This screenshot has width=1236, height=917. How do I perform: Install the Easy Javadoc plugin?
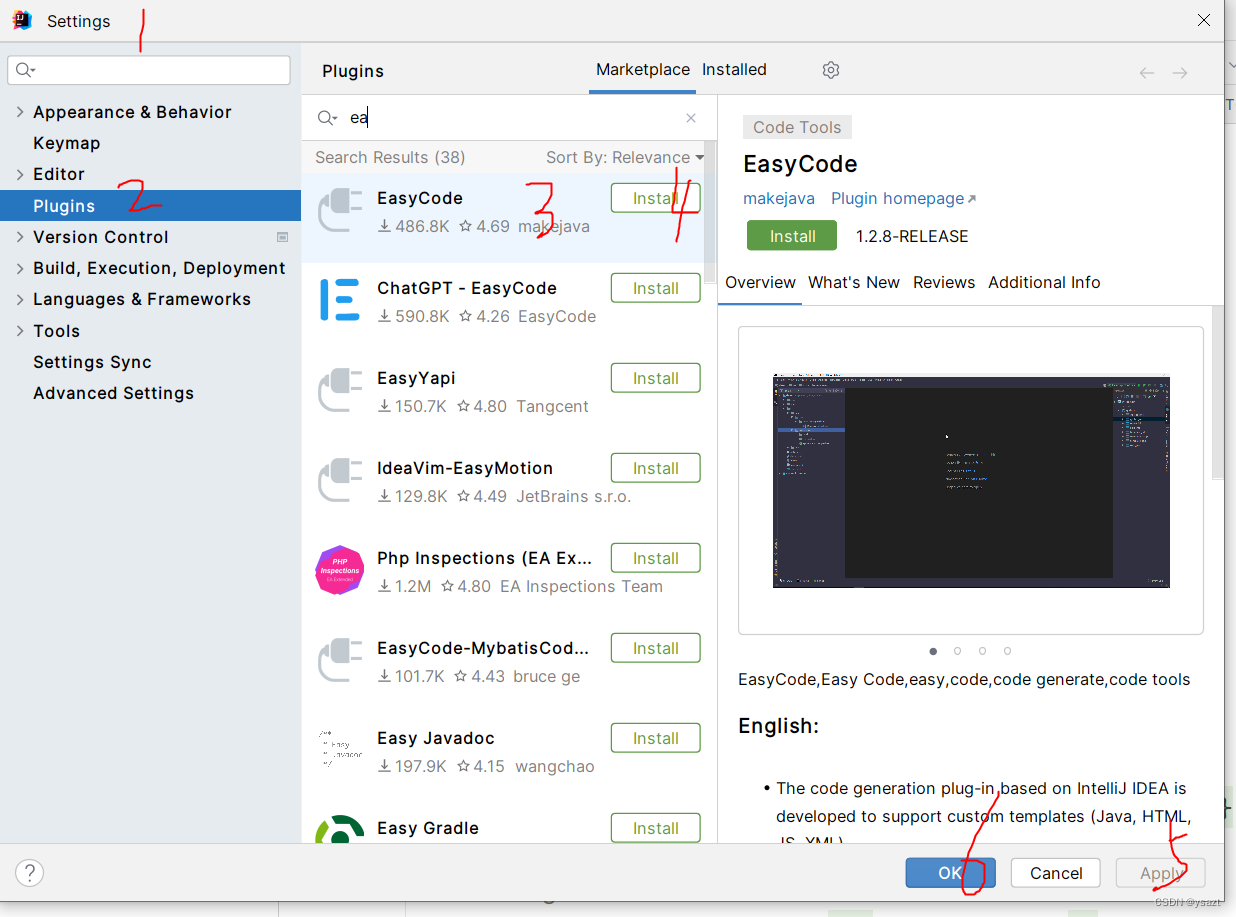pyautogui.click(x=656, y=738)
